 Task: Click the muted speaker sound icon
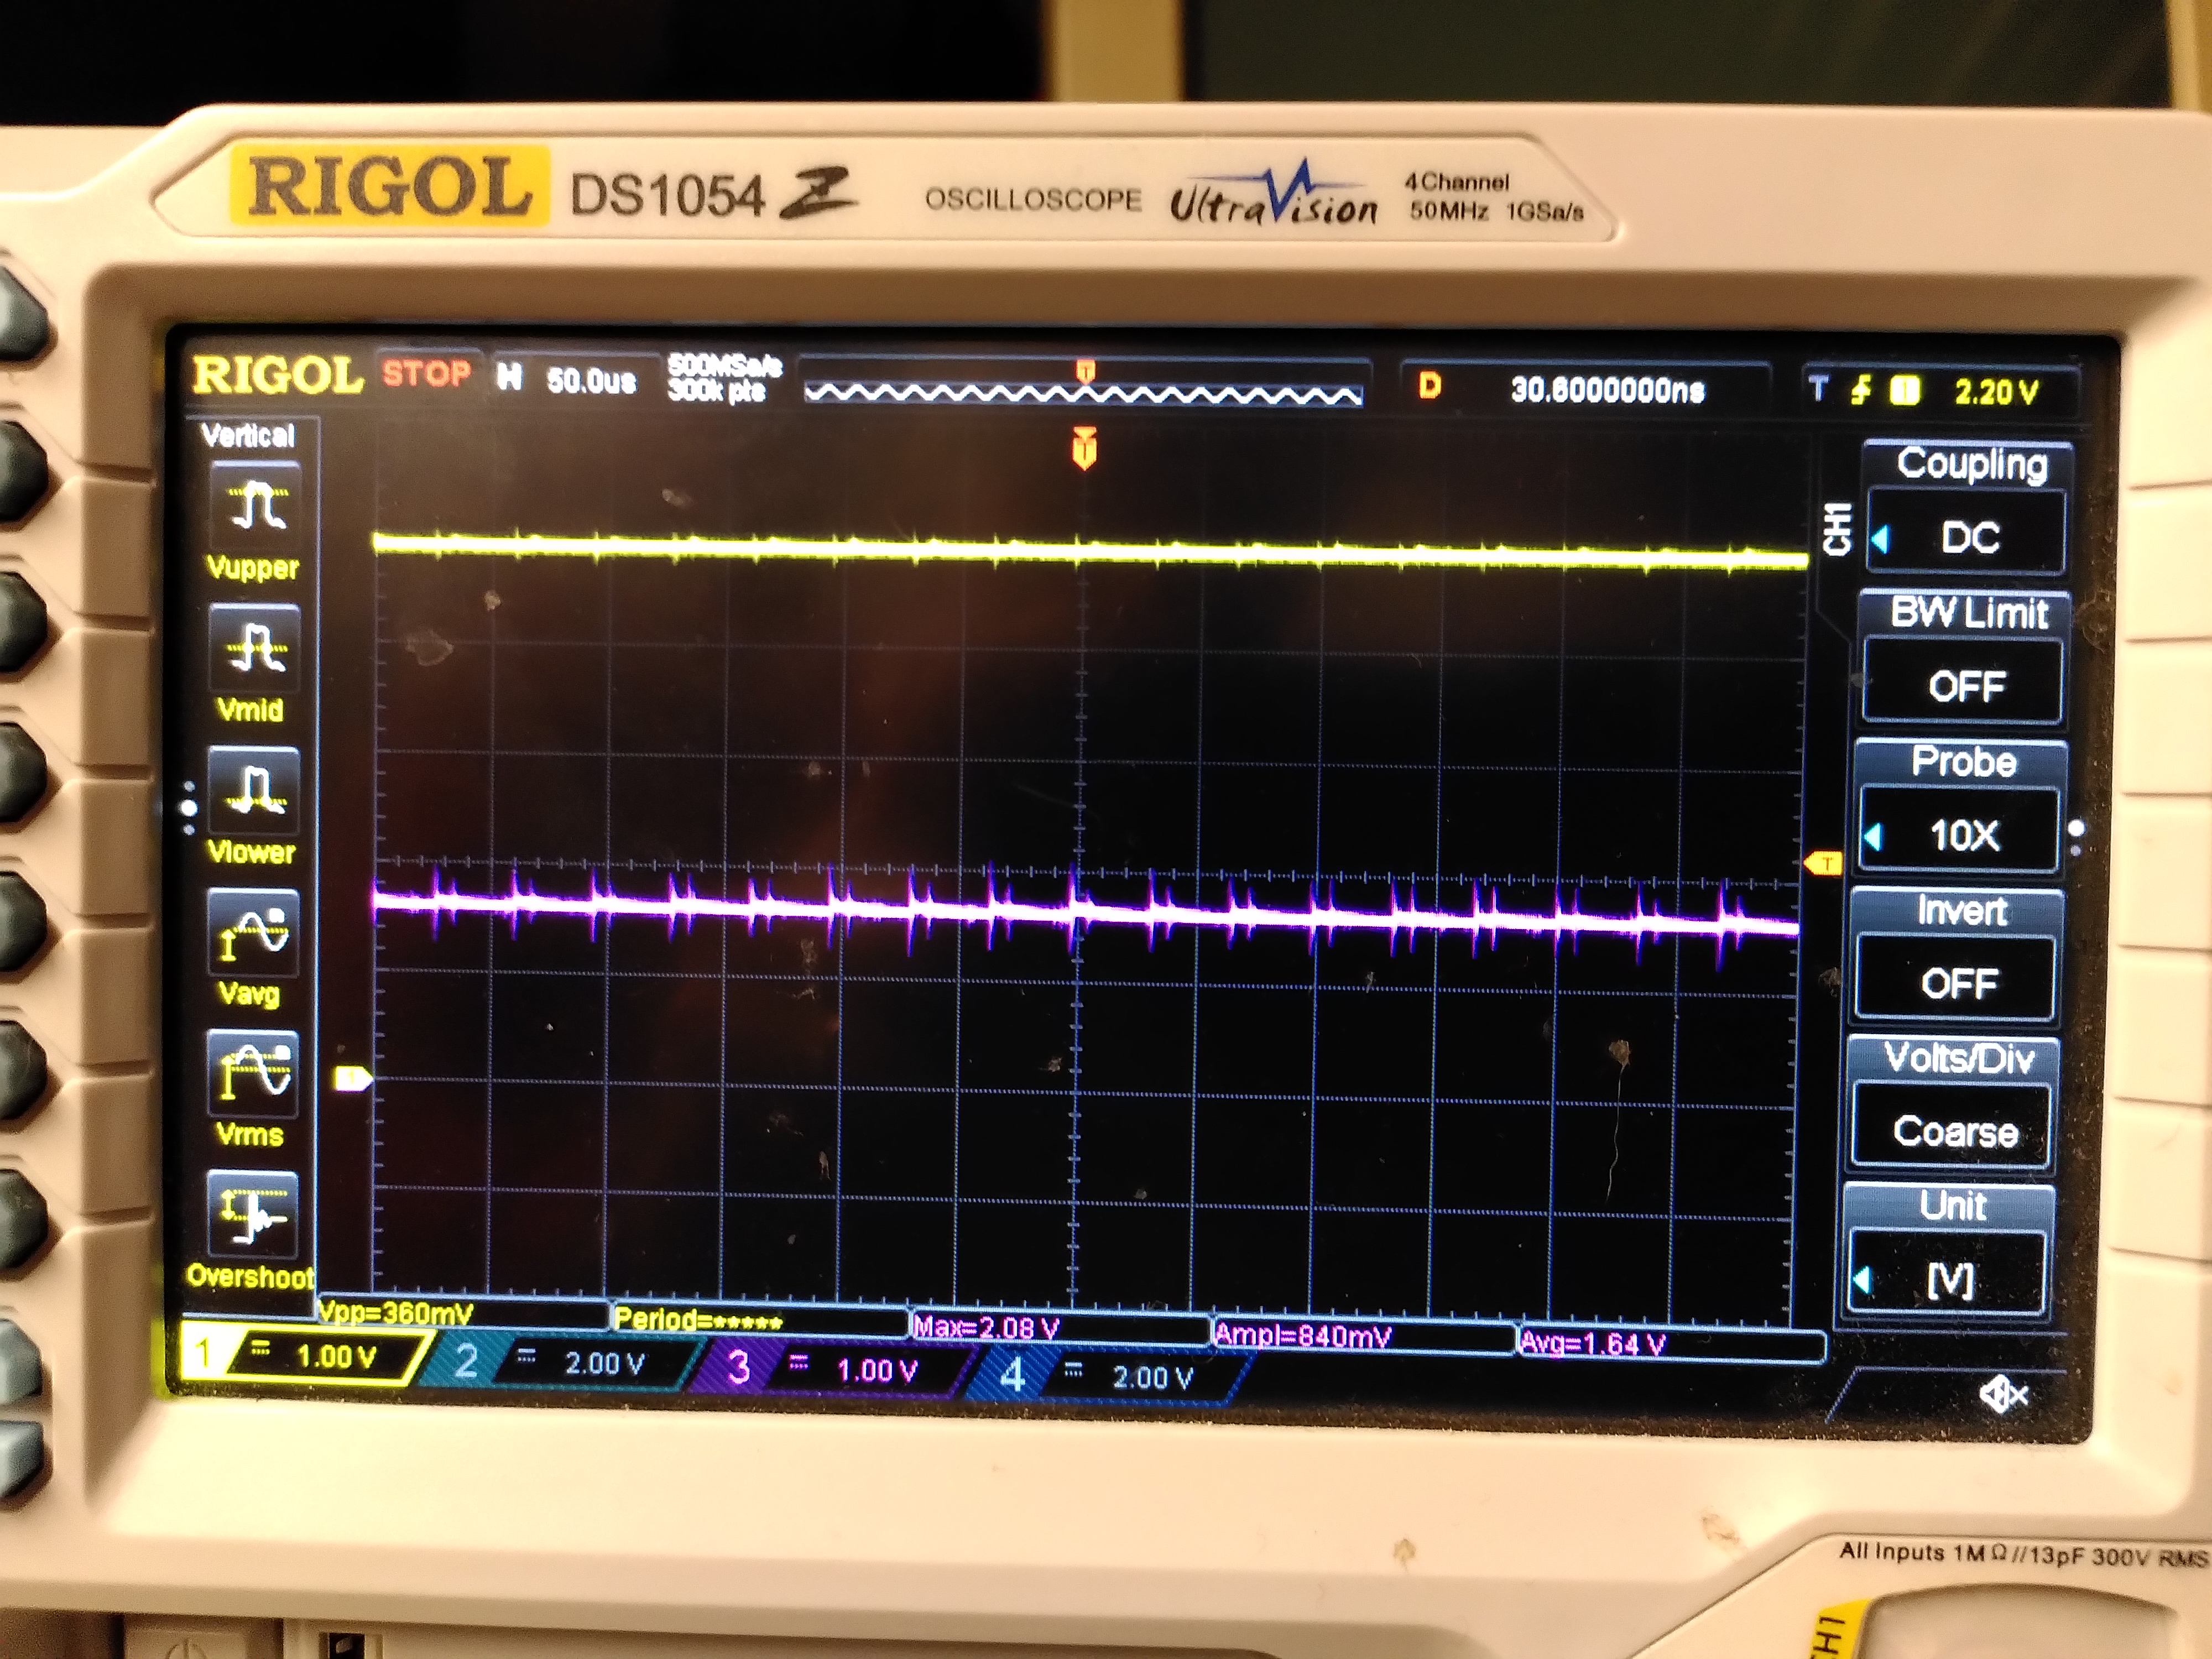(2003, 1393)
